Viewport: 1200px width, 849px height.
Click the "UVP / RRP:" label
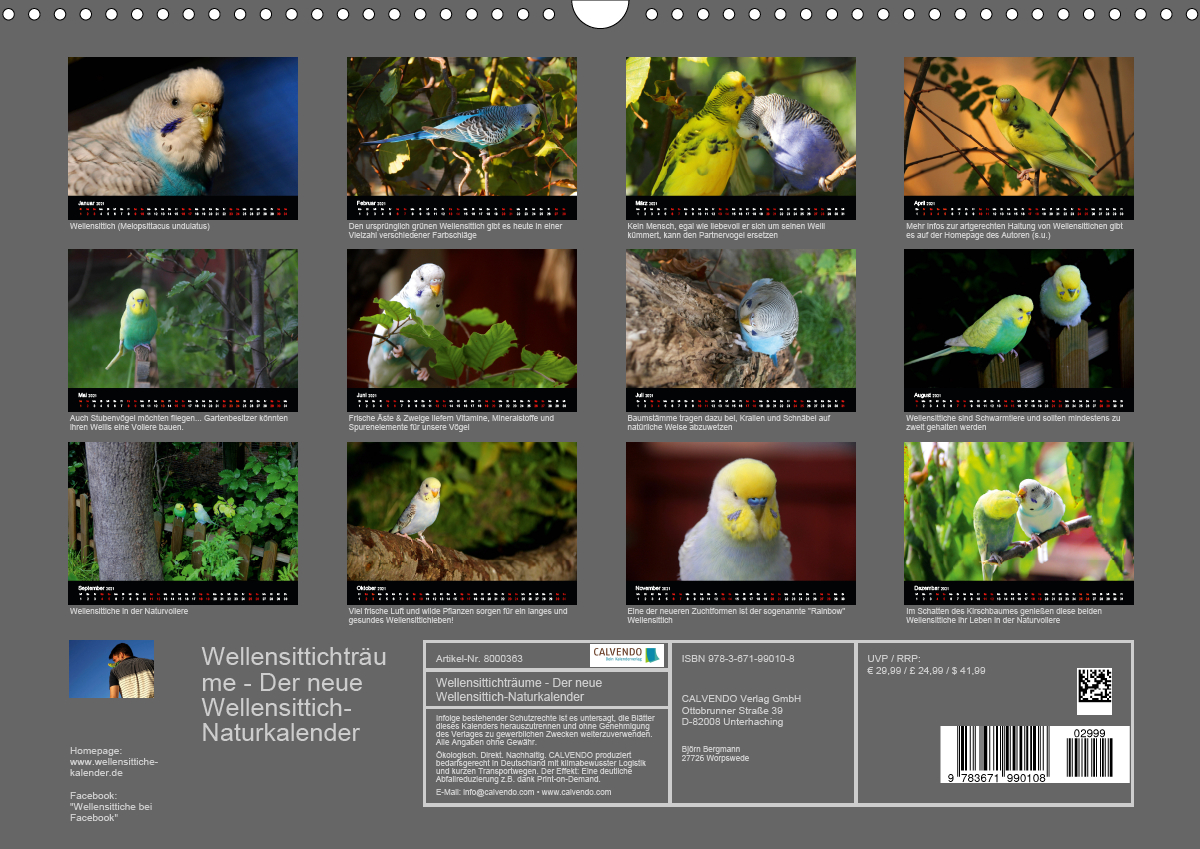coord(893,658)
